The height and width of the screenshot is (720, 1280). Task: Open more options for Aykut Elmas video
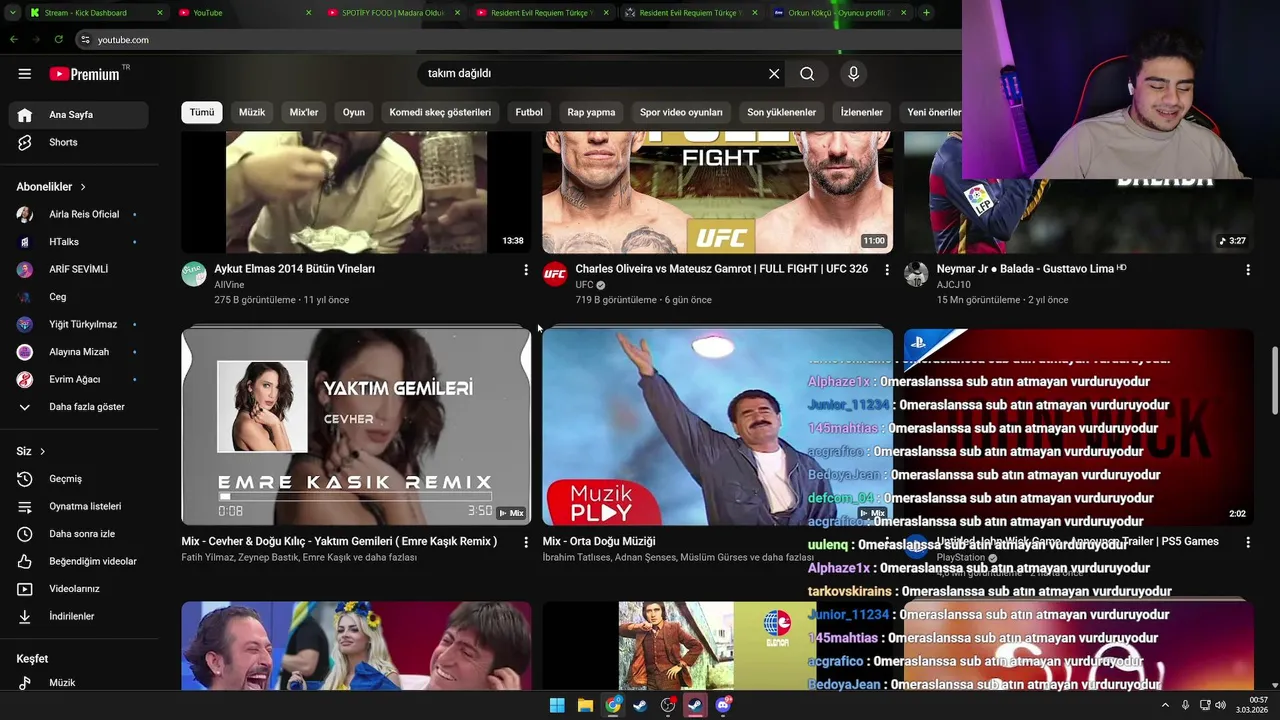coord(526,270)
